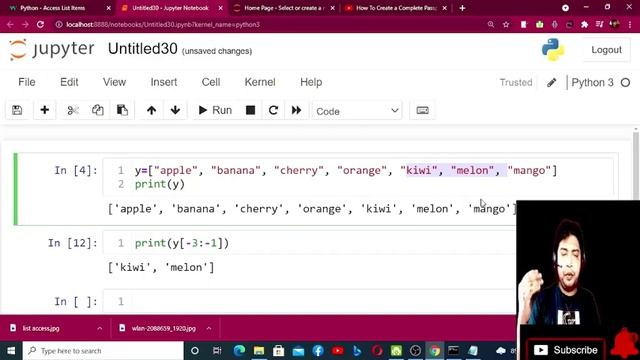Screen dimensions: 640x360
Task: Restart the kernel icon
Action: (273, 110)
